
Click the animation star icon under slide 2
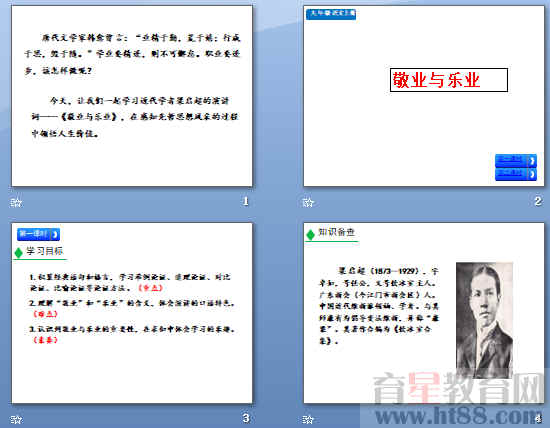(308, 202)
